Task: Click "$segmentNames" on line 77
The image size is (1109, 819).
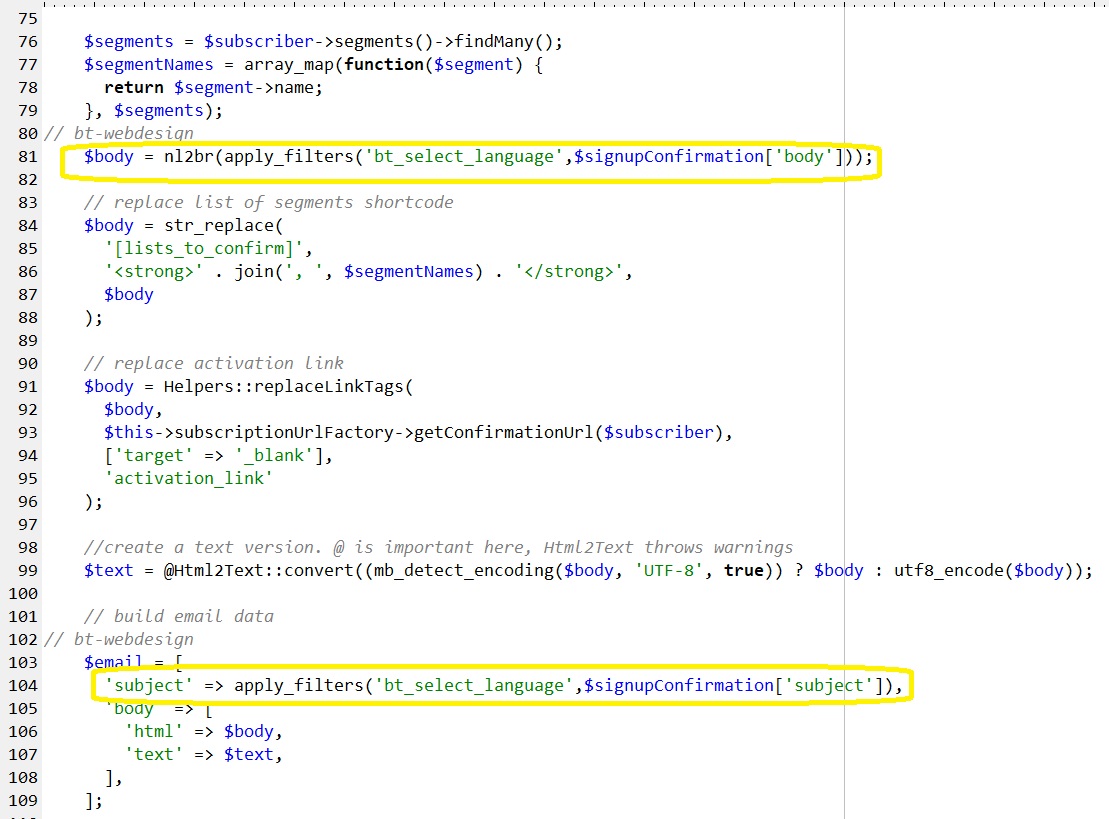Action: click(x=149, y=64)
